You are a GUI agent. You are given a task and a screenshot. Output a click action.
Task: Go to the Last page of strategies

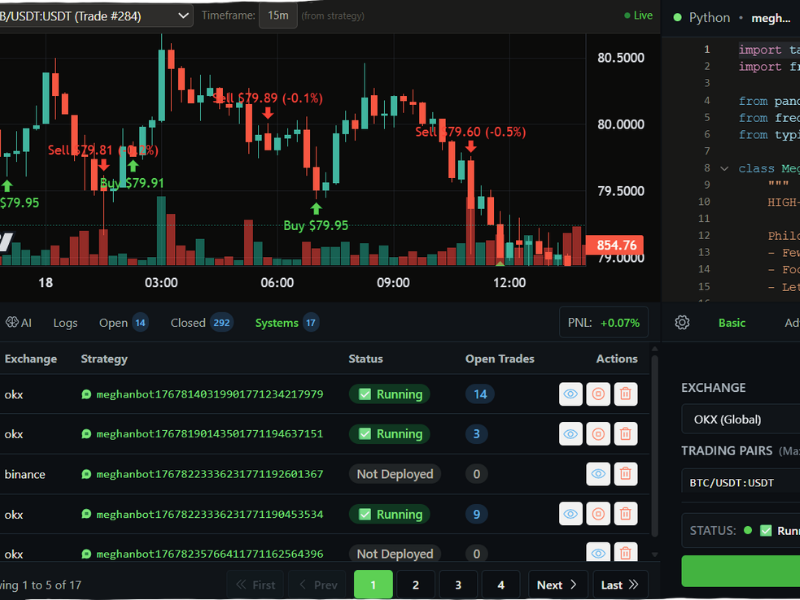pos(617,584)
